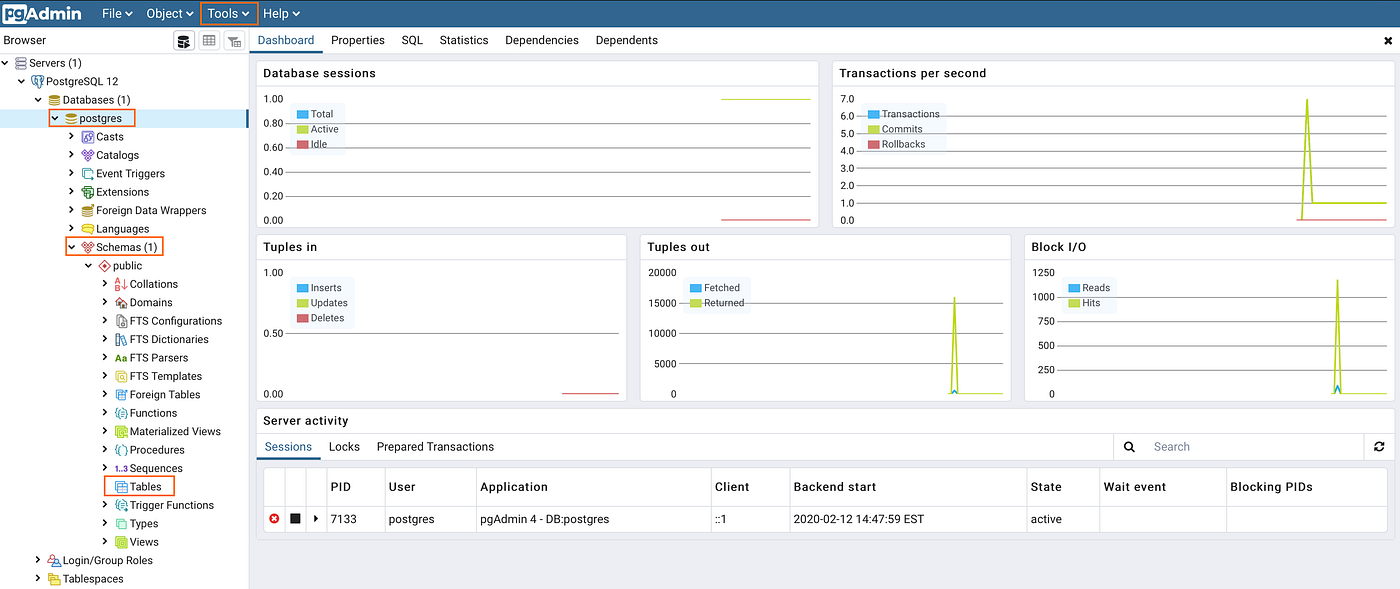1400x589 pixels.
Task: Open the Locks tab under Server activity
Action: [x=344, y=447]
